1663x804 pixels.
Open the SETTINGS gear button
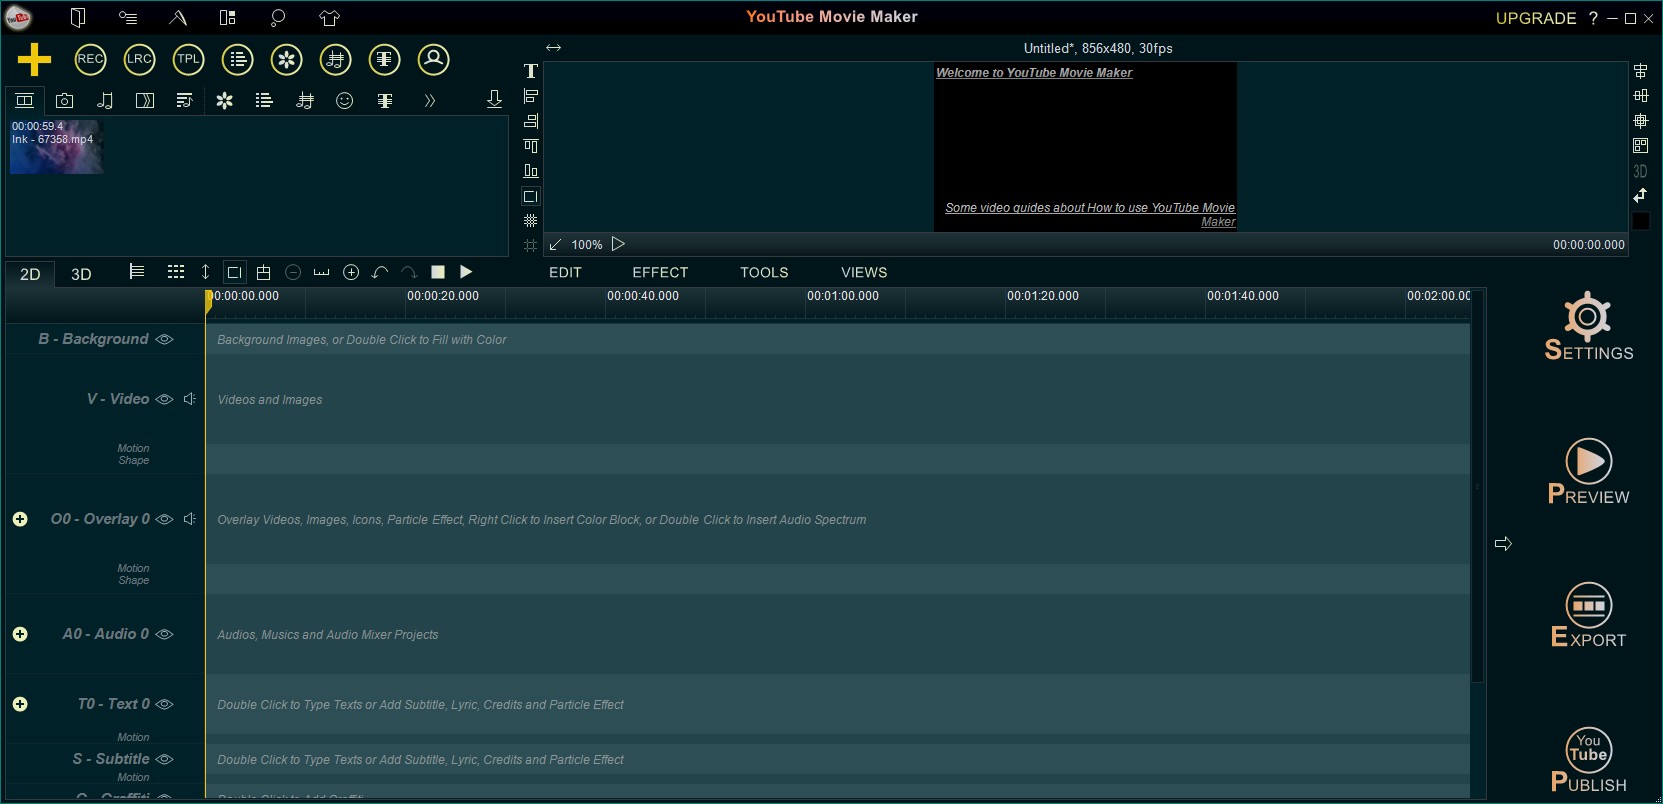pyautogui.click(x=1588, y=326)
